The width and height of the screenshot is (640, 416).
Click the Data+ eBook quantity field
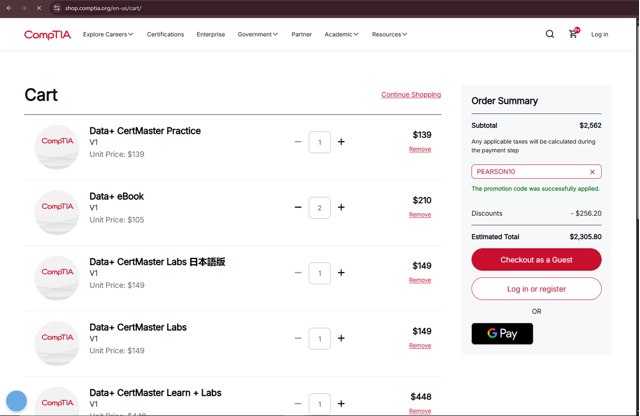point(320,208)
